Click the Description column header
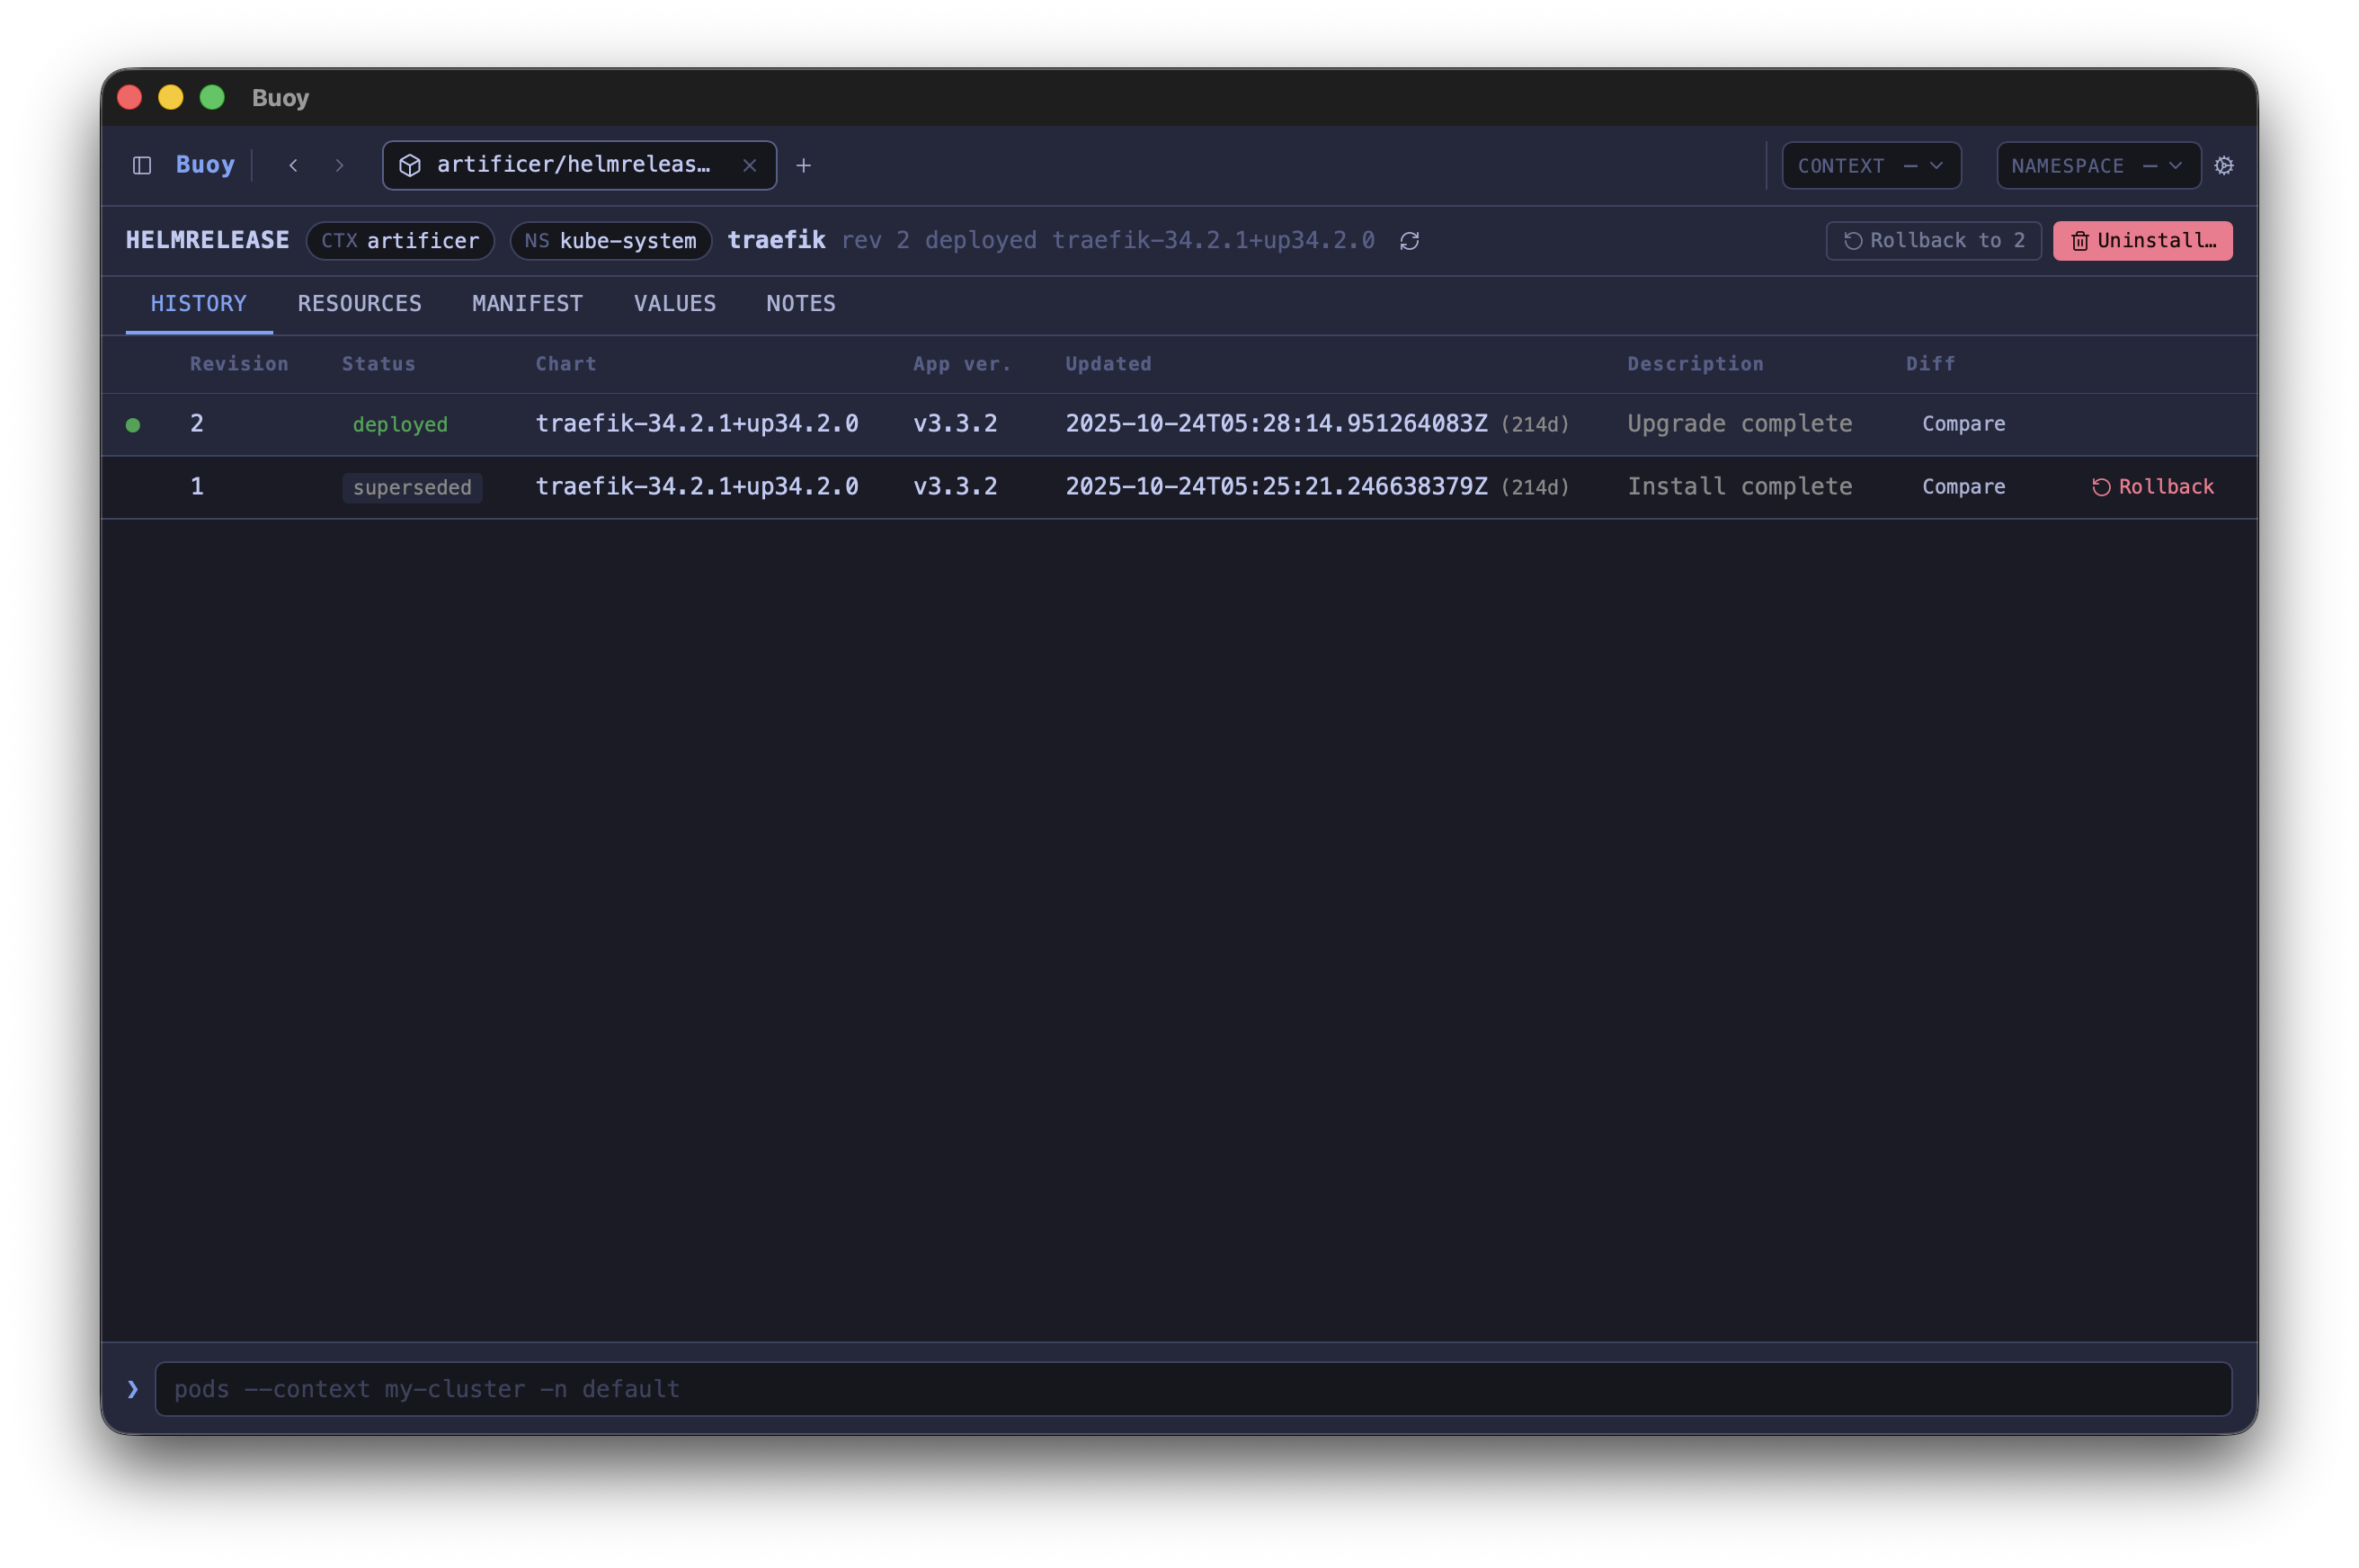2359x1568 pixels. pos(1695,364)
